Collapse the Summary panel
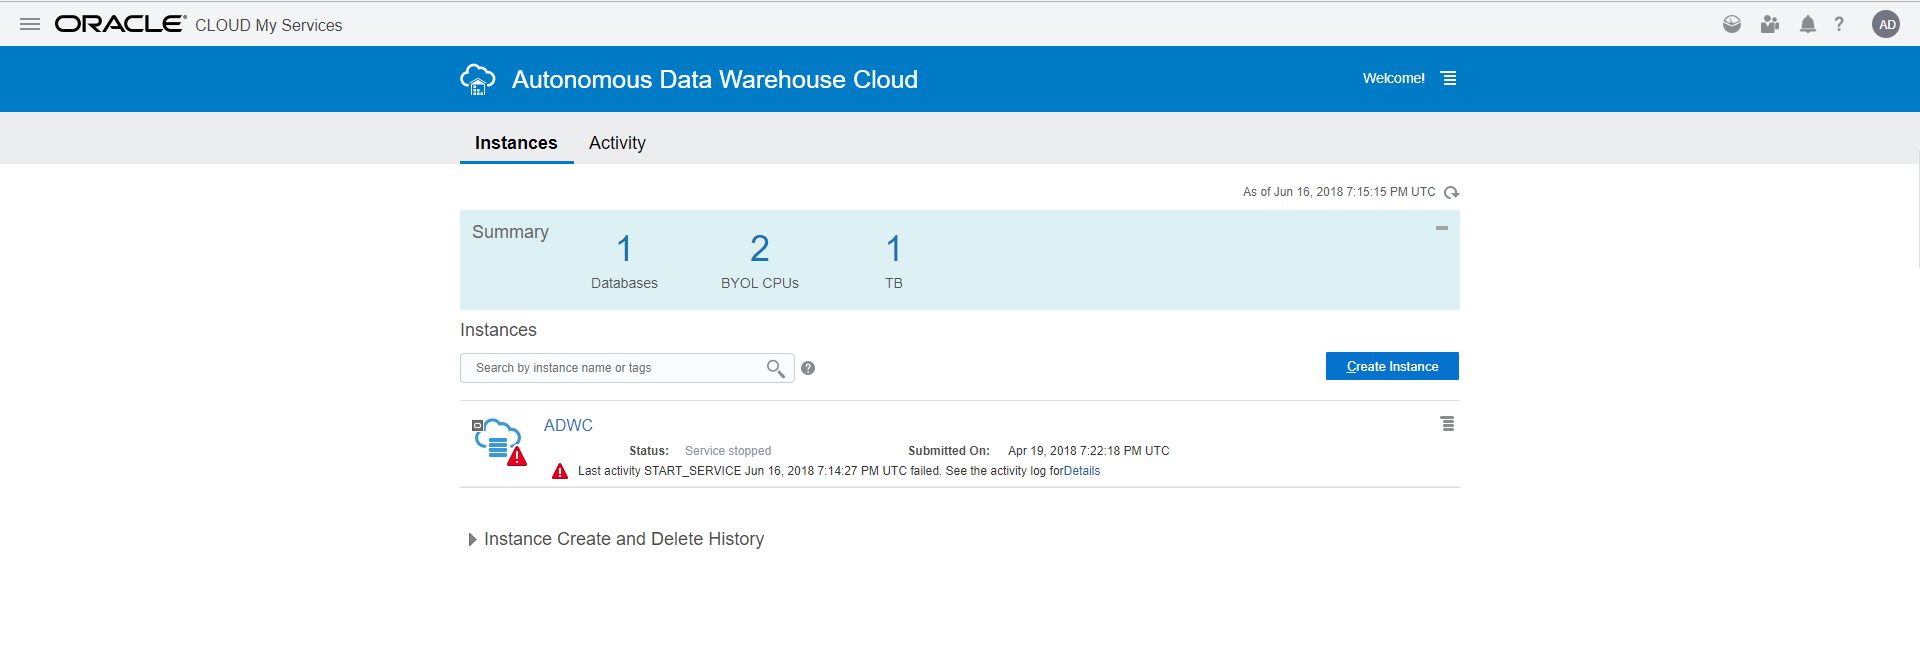Image resolution: width=1920 pixels, height=646 pixels. tap(1442, 228)
